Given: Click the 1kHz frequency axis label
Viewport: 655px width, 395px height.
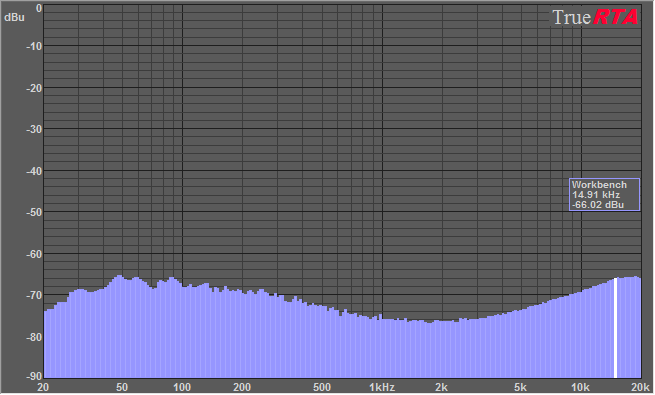Looking at the screenshot, I should click(382, 387).
